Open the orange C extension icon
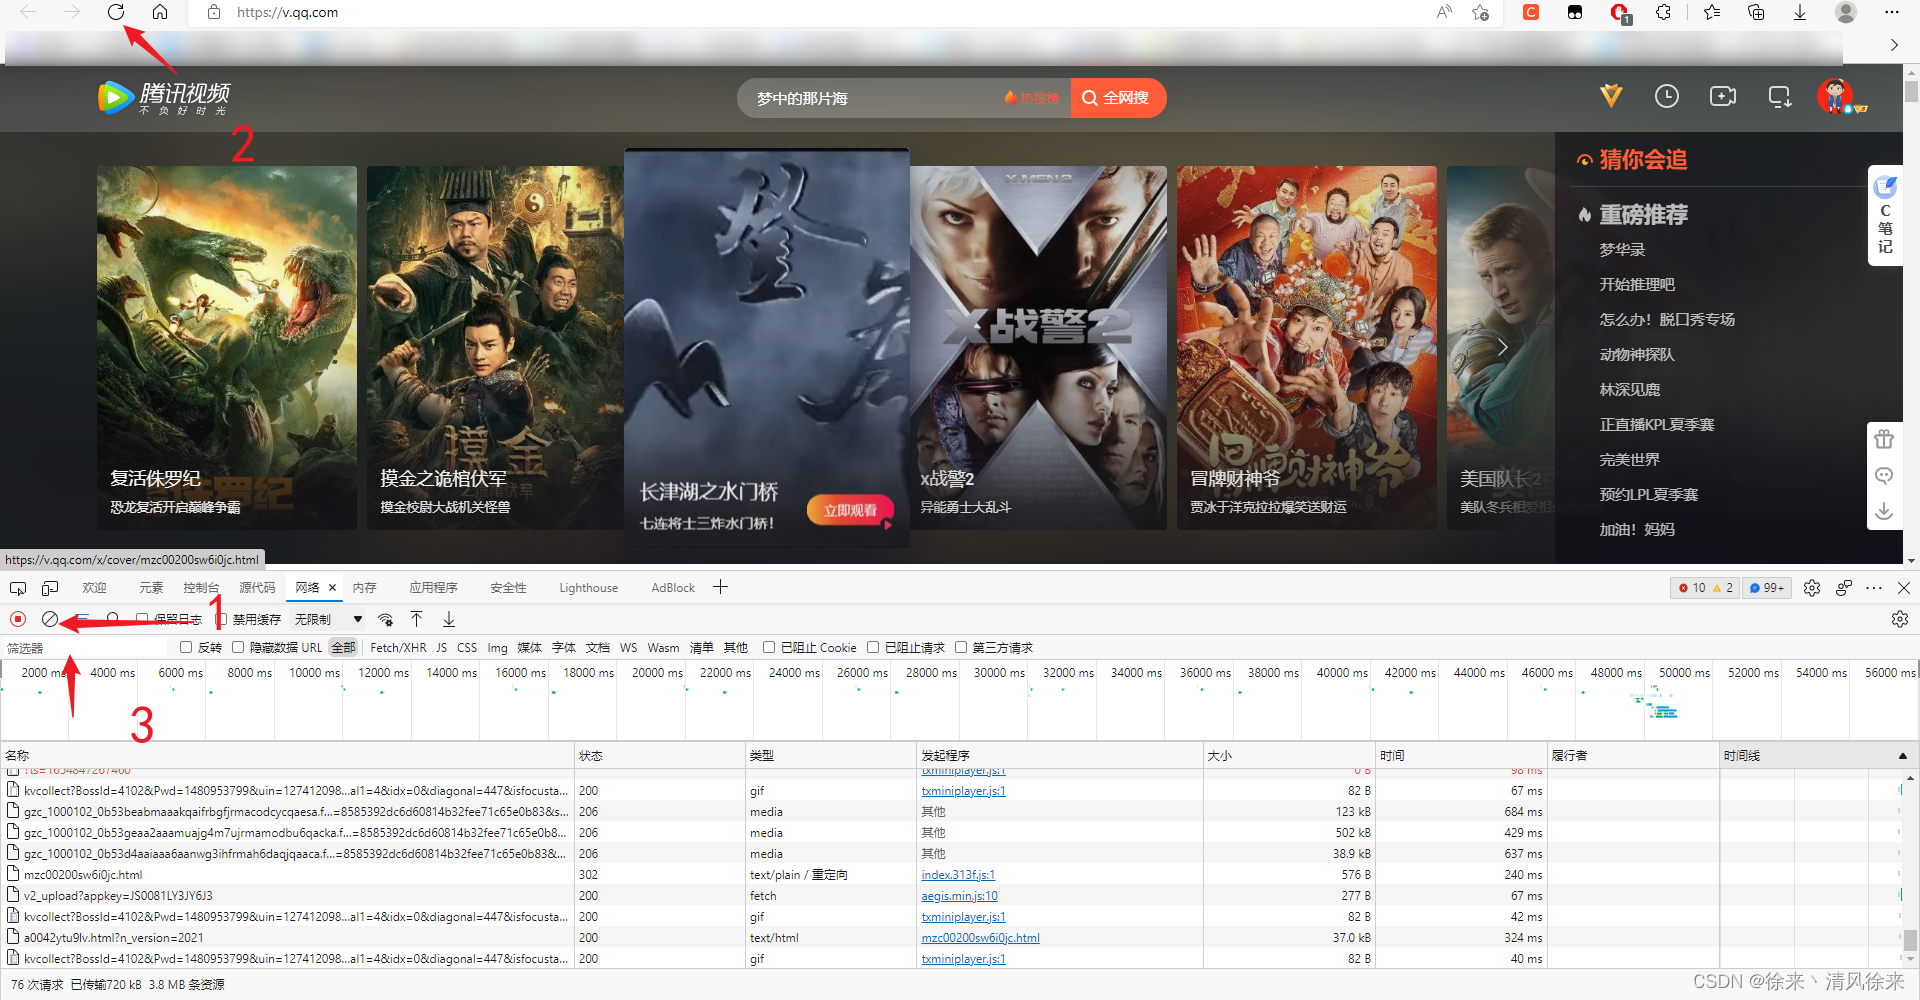 pyautogui.click(x=1531, y=12)
